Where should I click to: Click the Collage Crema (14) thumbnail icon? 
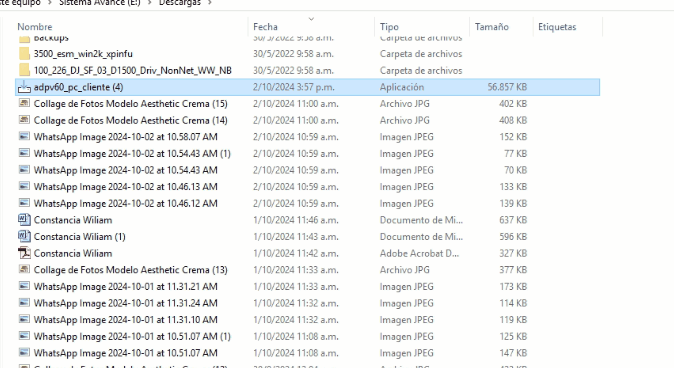click(x=25, y=120)
